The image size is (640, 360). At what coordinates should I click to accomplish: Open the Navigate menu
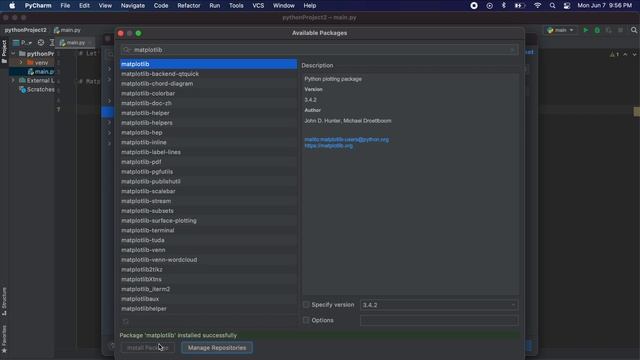(133, 6)
